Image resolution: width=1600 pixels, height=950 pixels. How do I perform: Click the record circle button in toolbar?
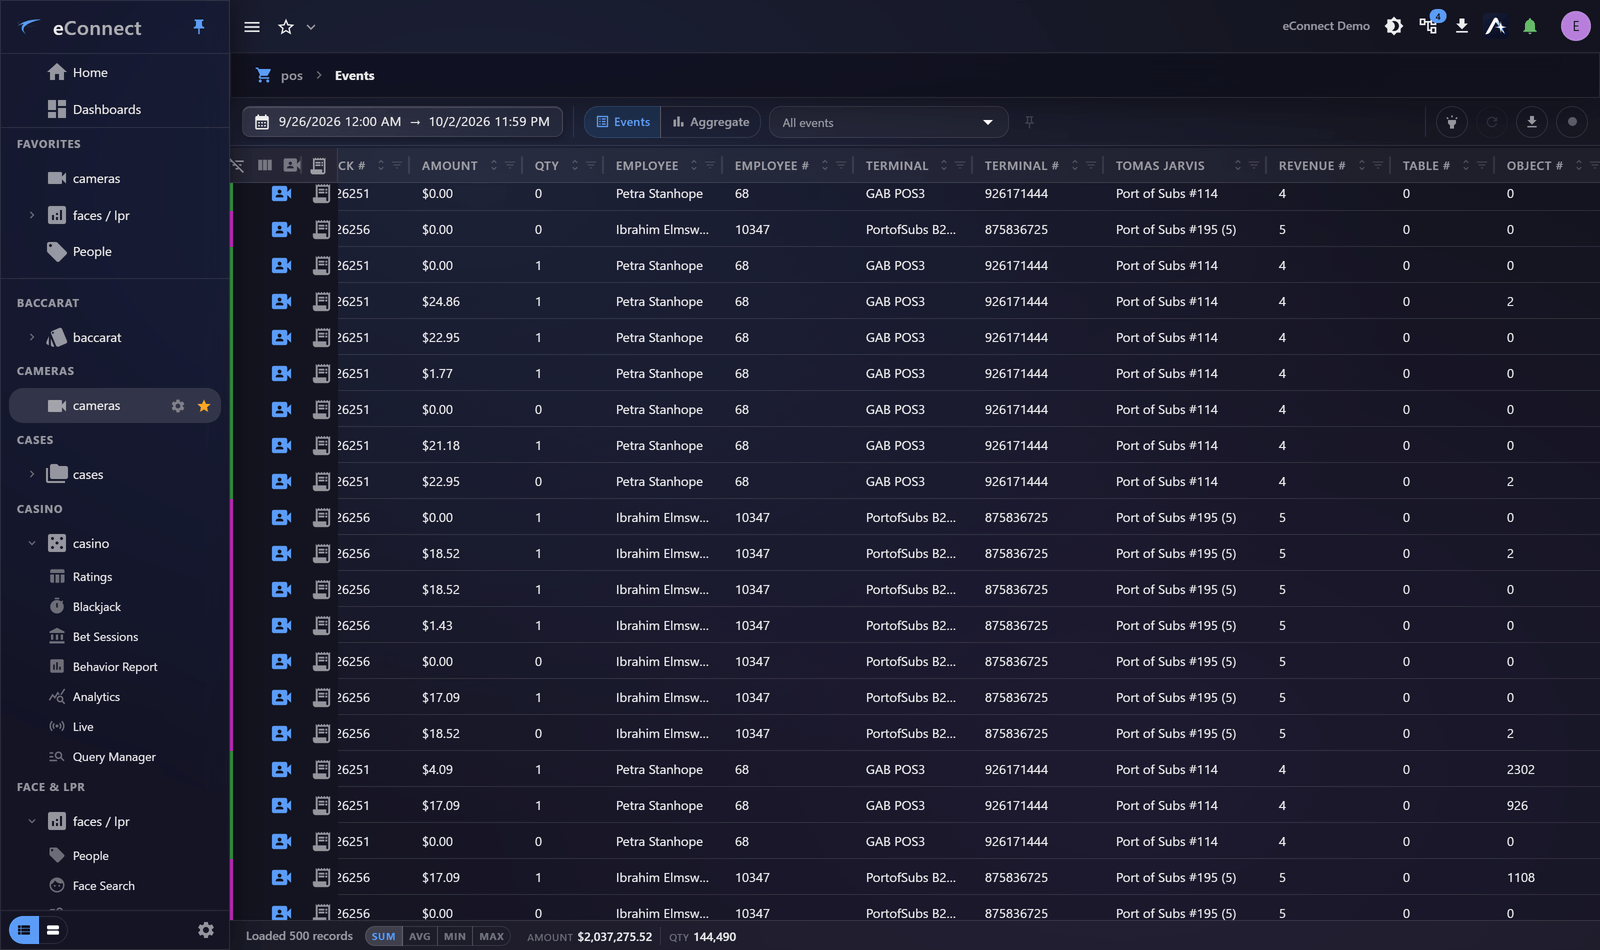(1572, 122)
